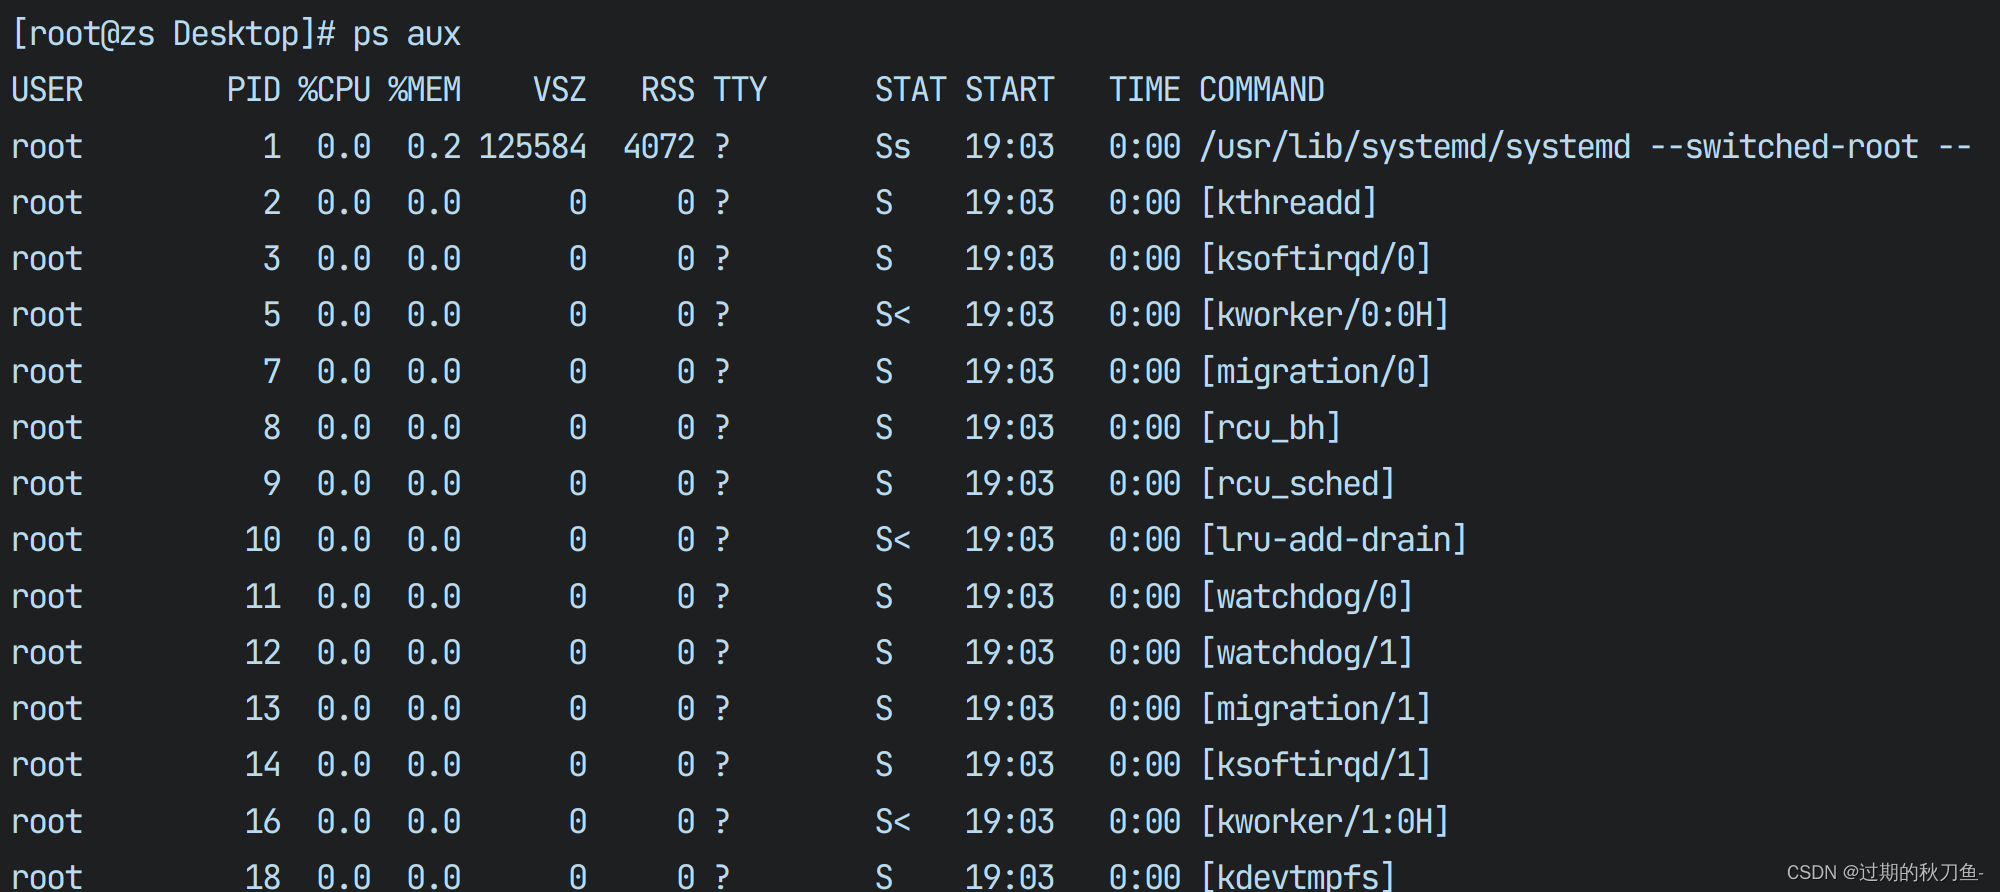The height and width of the screenshot is (892, 2000).
Task: Click the [watchdog/0] process name
Action: click(x=1306, y=597)
